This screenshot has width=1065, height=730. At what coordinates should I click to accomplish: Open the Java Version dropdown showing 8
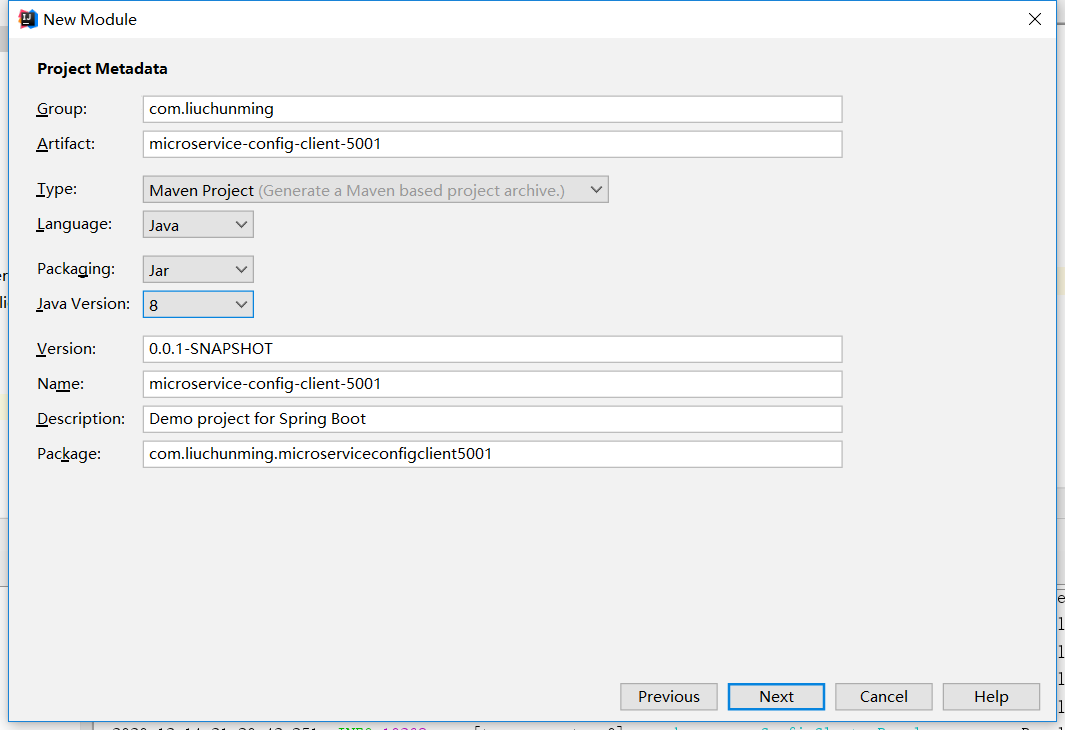198,304
